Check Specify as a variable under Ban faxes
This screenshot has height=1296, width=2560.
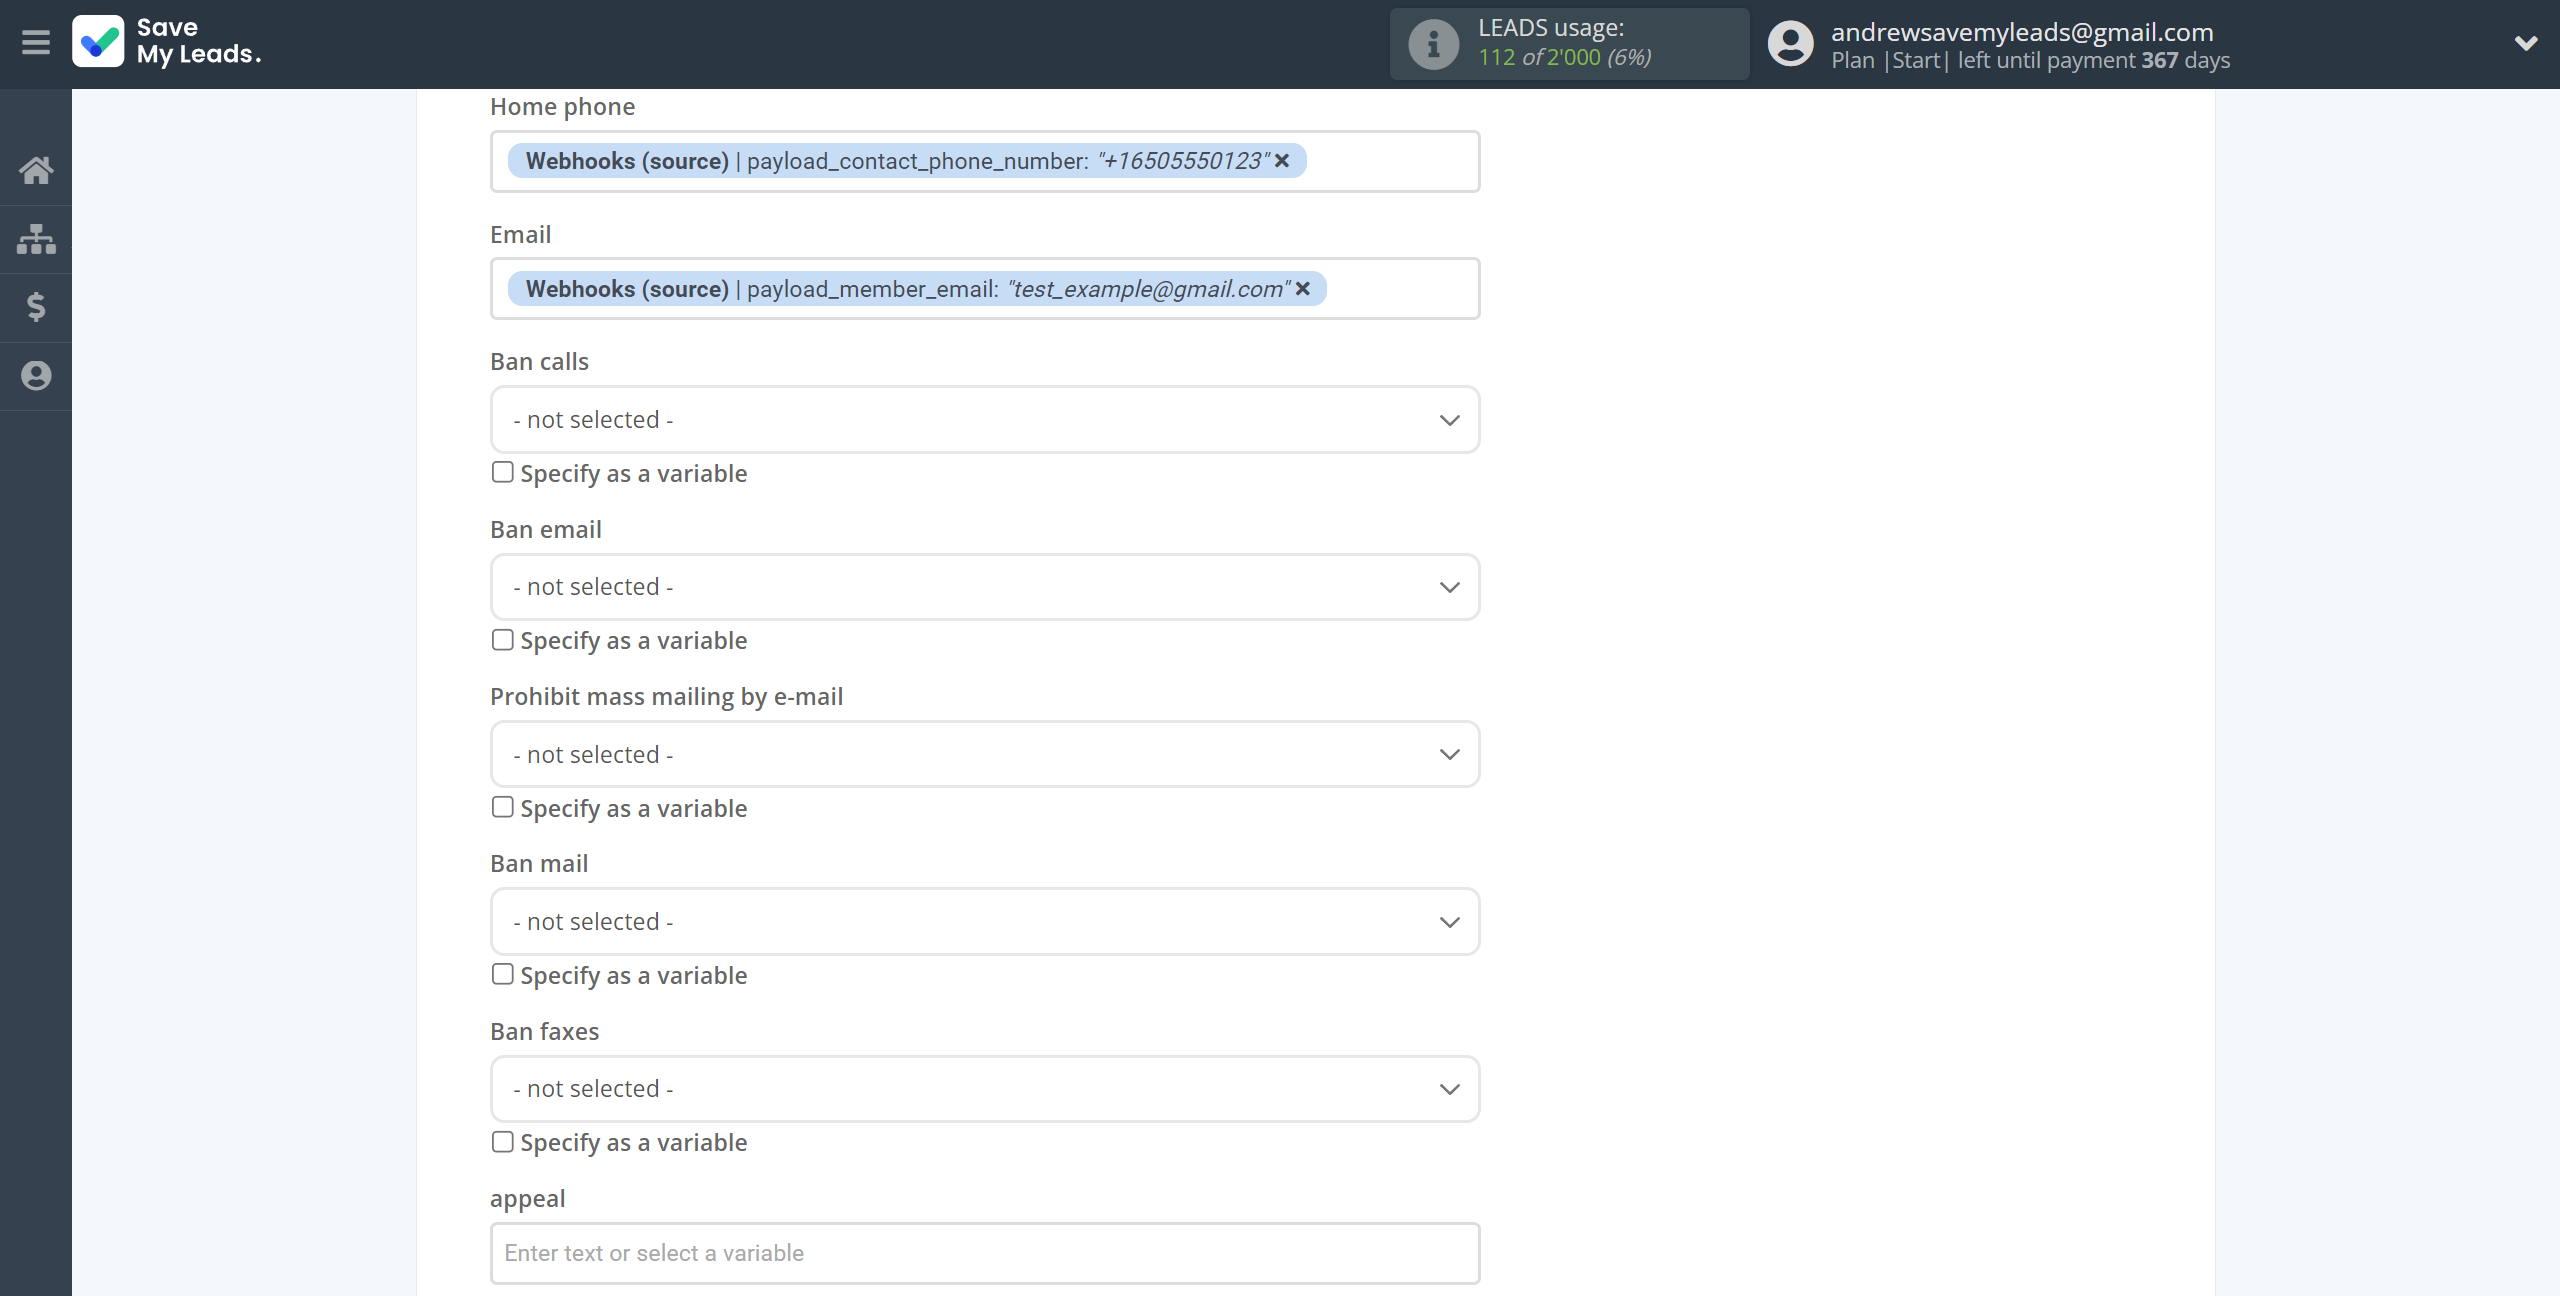(502, 1142)
